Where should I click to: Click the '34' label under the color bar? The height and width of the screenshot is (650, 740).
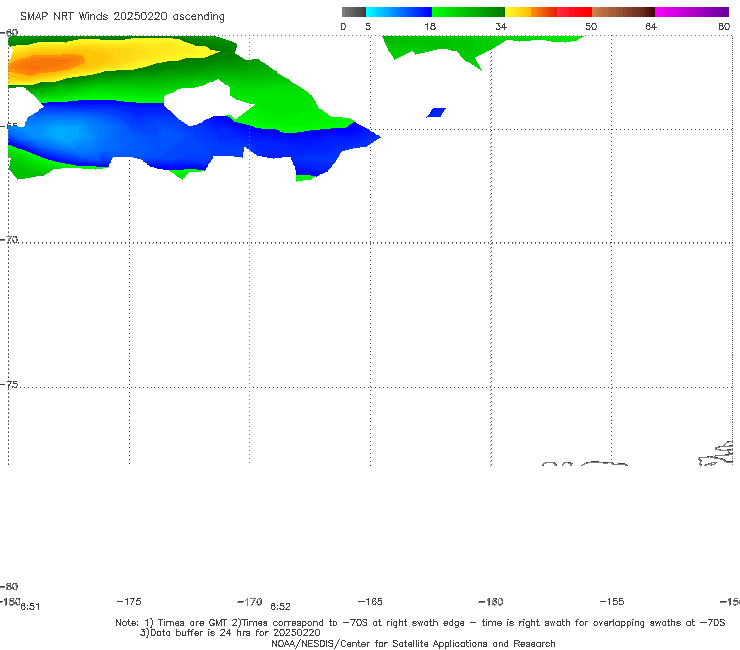click(501, 27)
